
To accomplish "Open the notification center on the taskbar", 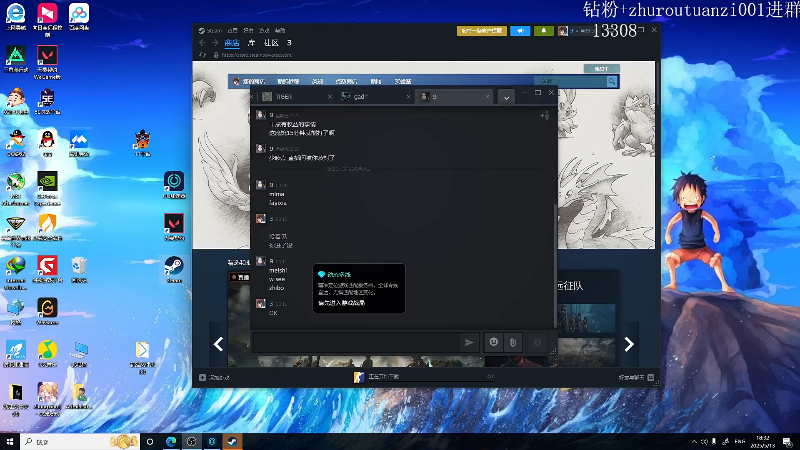I will coord(788,441).
